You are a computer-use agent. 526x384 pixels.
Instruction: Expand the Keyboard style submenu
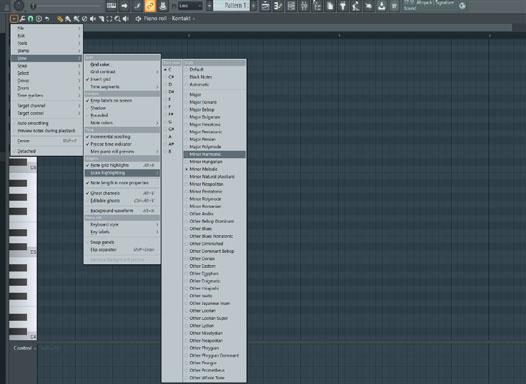[122, 224]
